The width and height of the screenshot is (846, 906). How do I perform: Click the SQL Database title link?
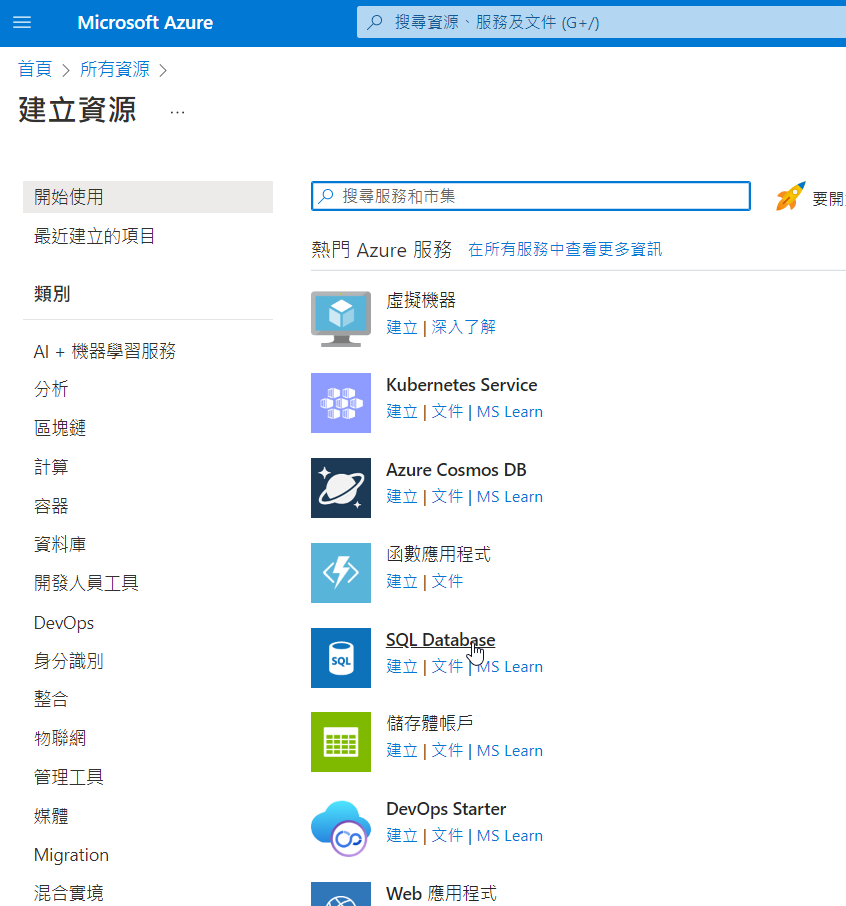pos(440,640)
